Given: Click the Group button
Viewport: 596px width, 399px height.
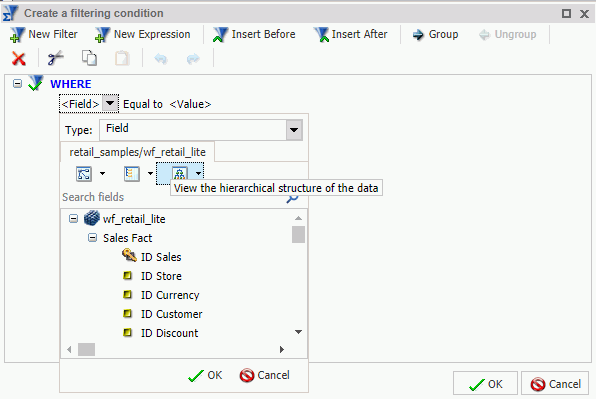Looking at the screenshot, I should (435, 35).
